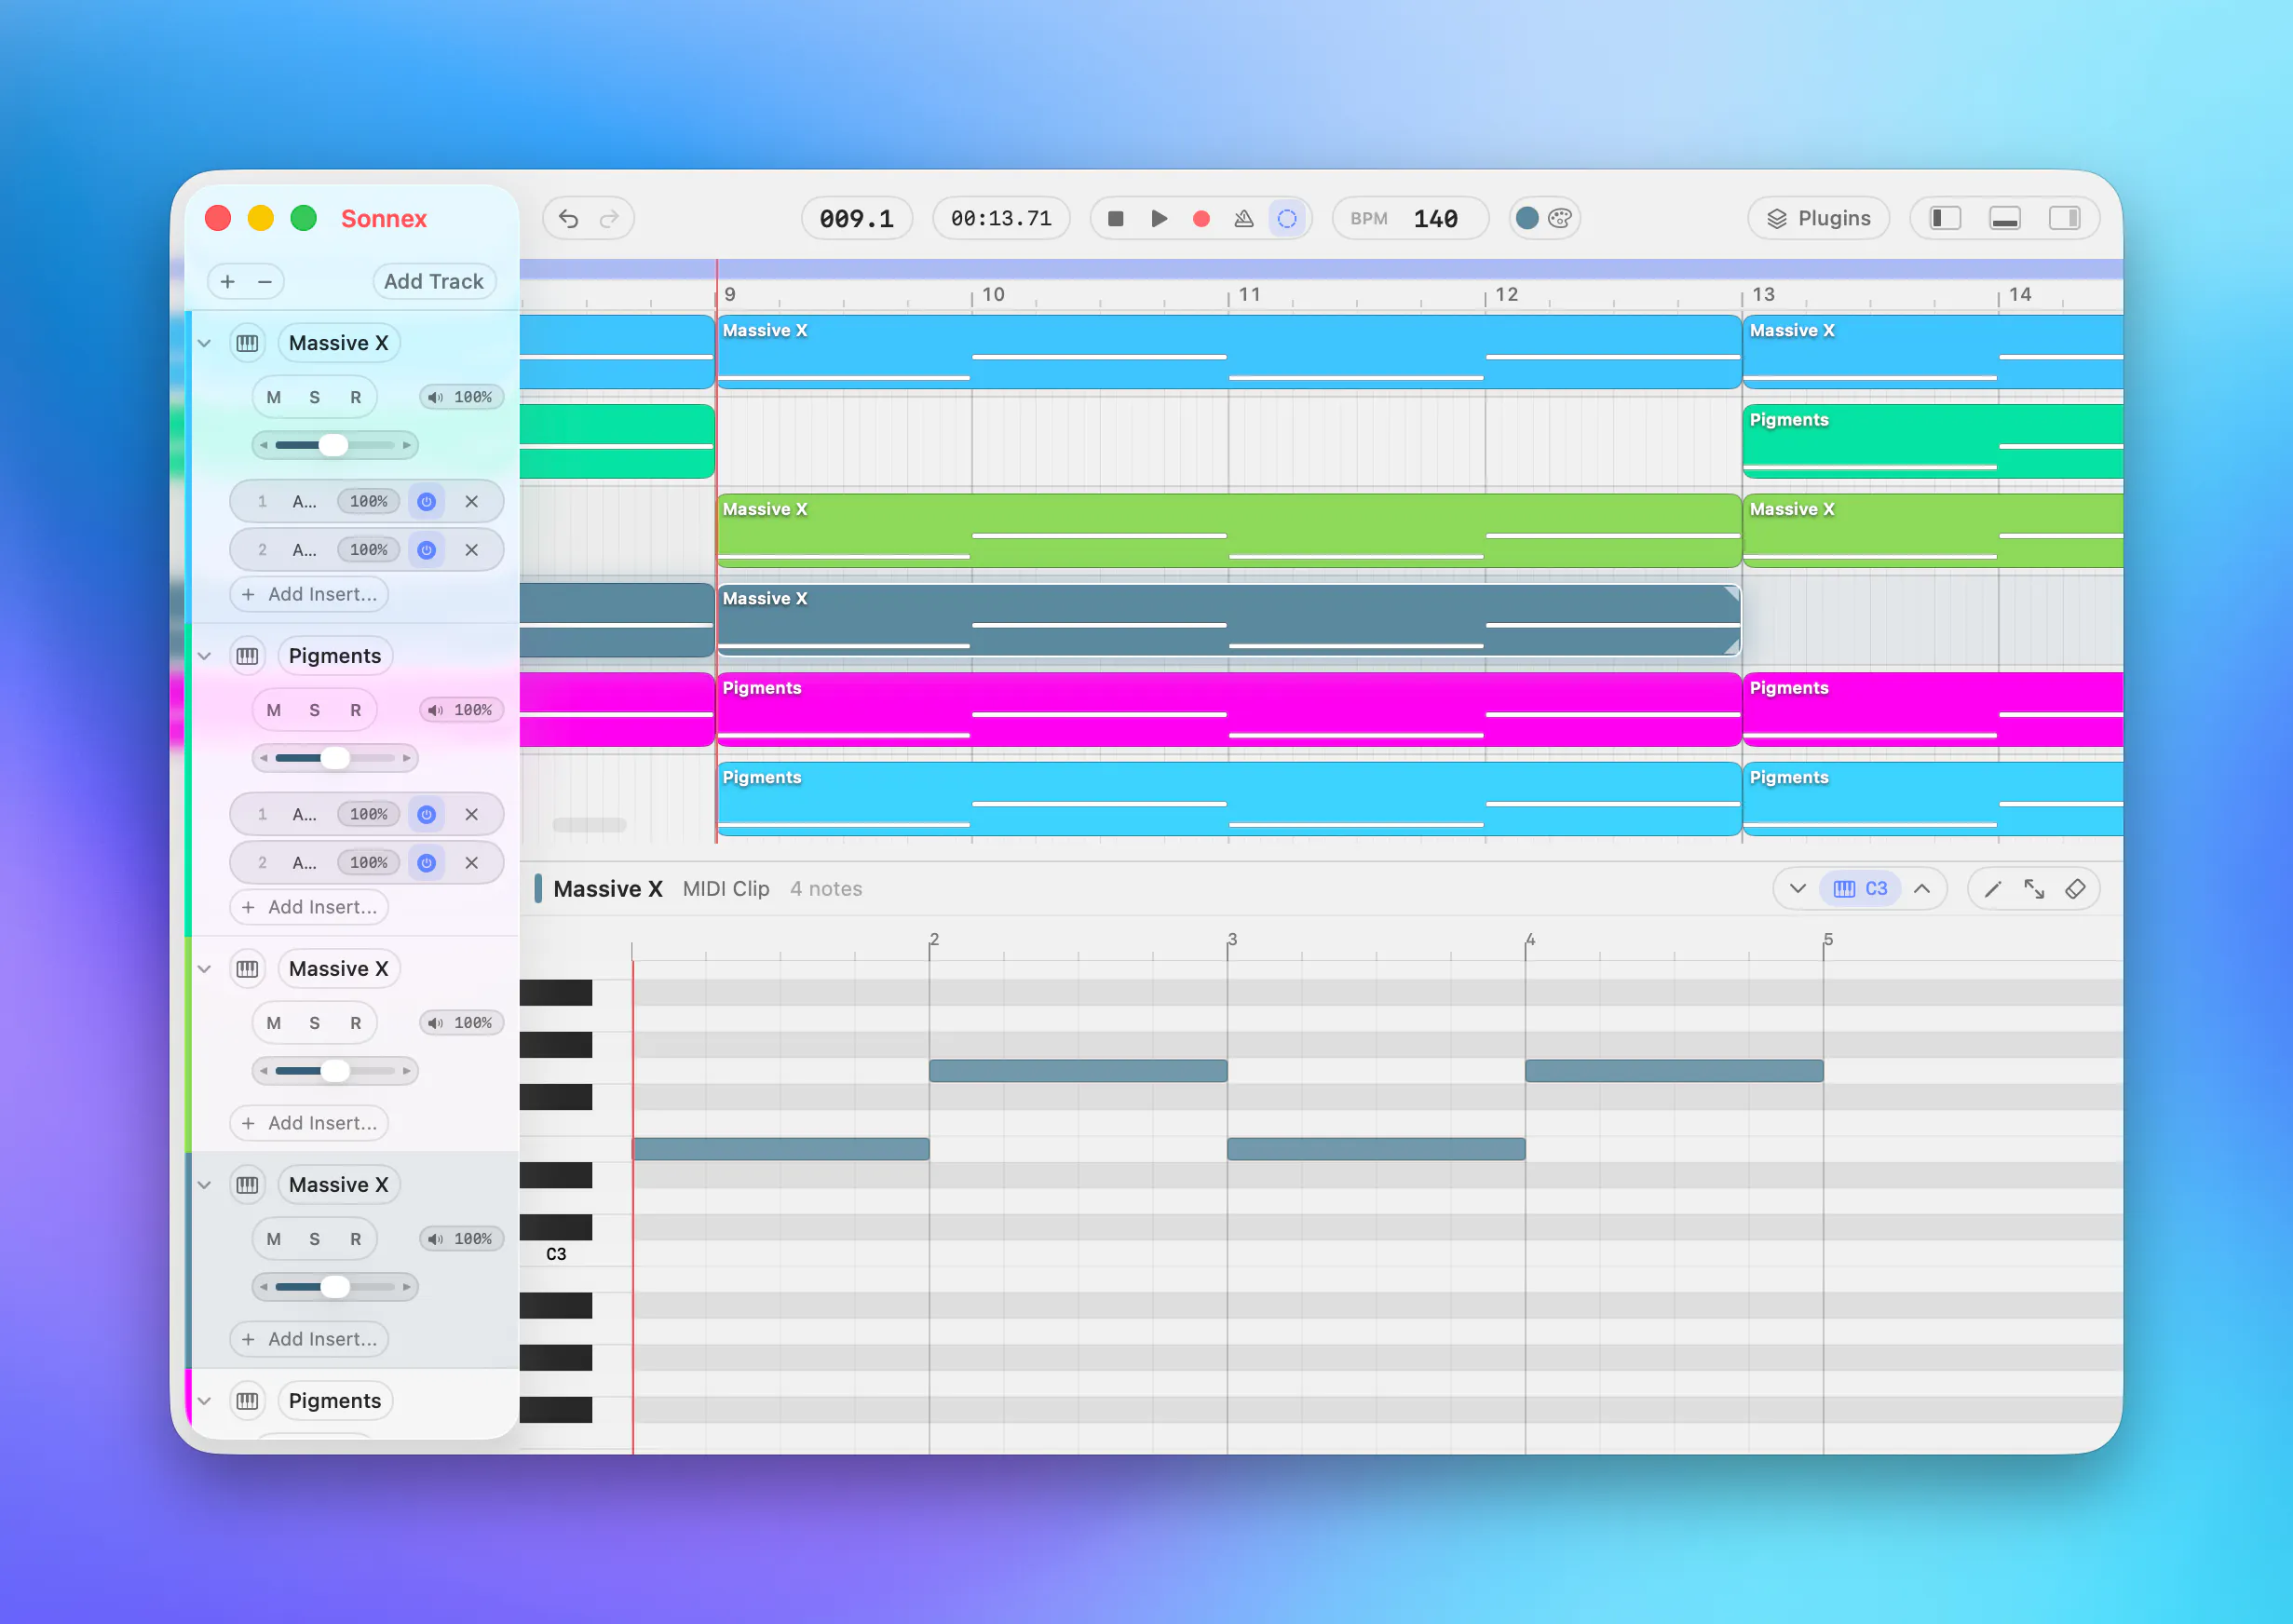Click the BPM 140 tempo field
This screenshot has height=1624, width=2293.
pos(1410,219)
